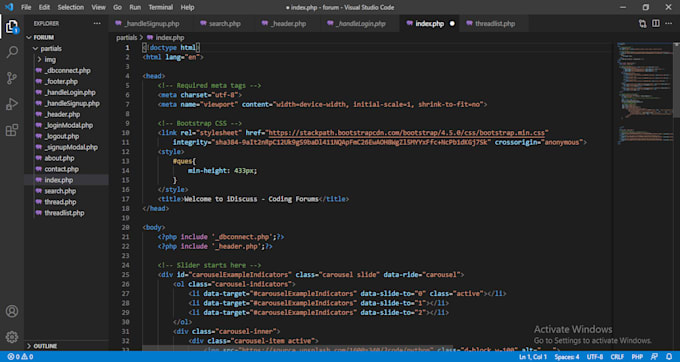Open _dbconnect.php in explorer
The image size is (680, 362).
(67, 70)
